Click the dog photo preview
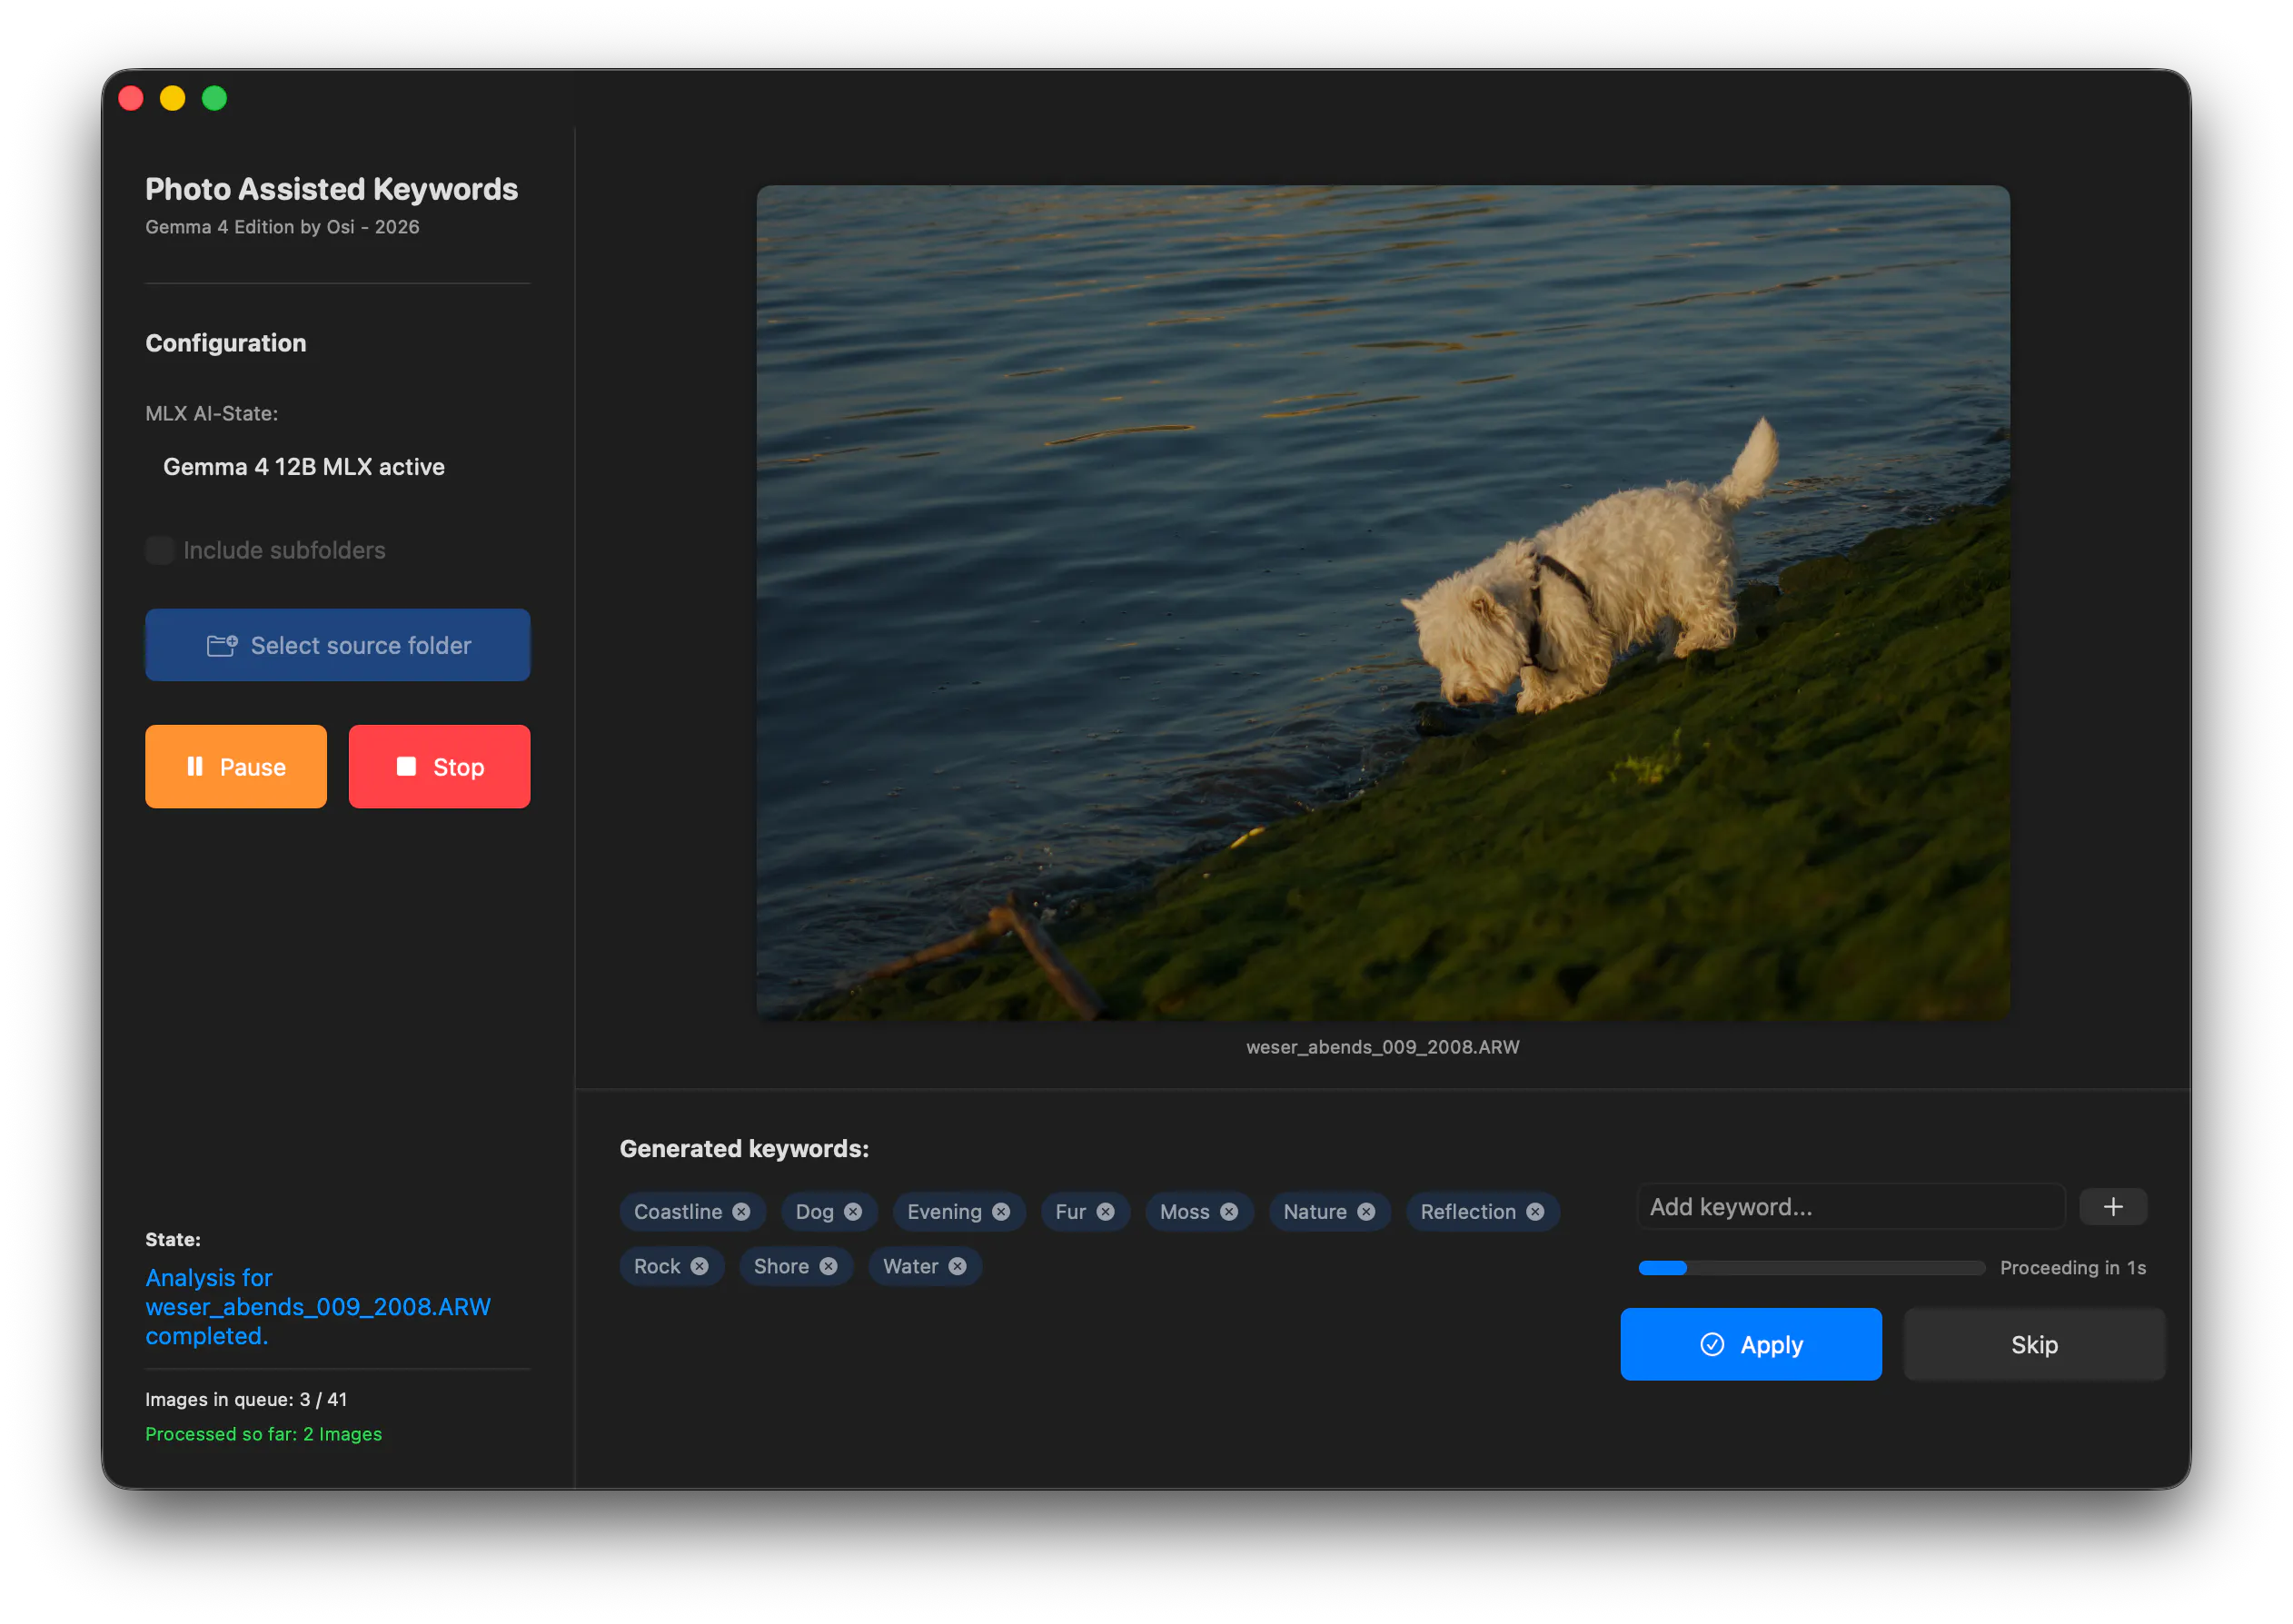The height and width of the screenshot is (1624, 2293). point(1382,603)
